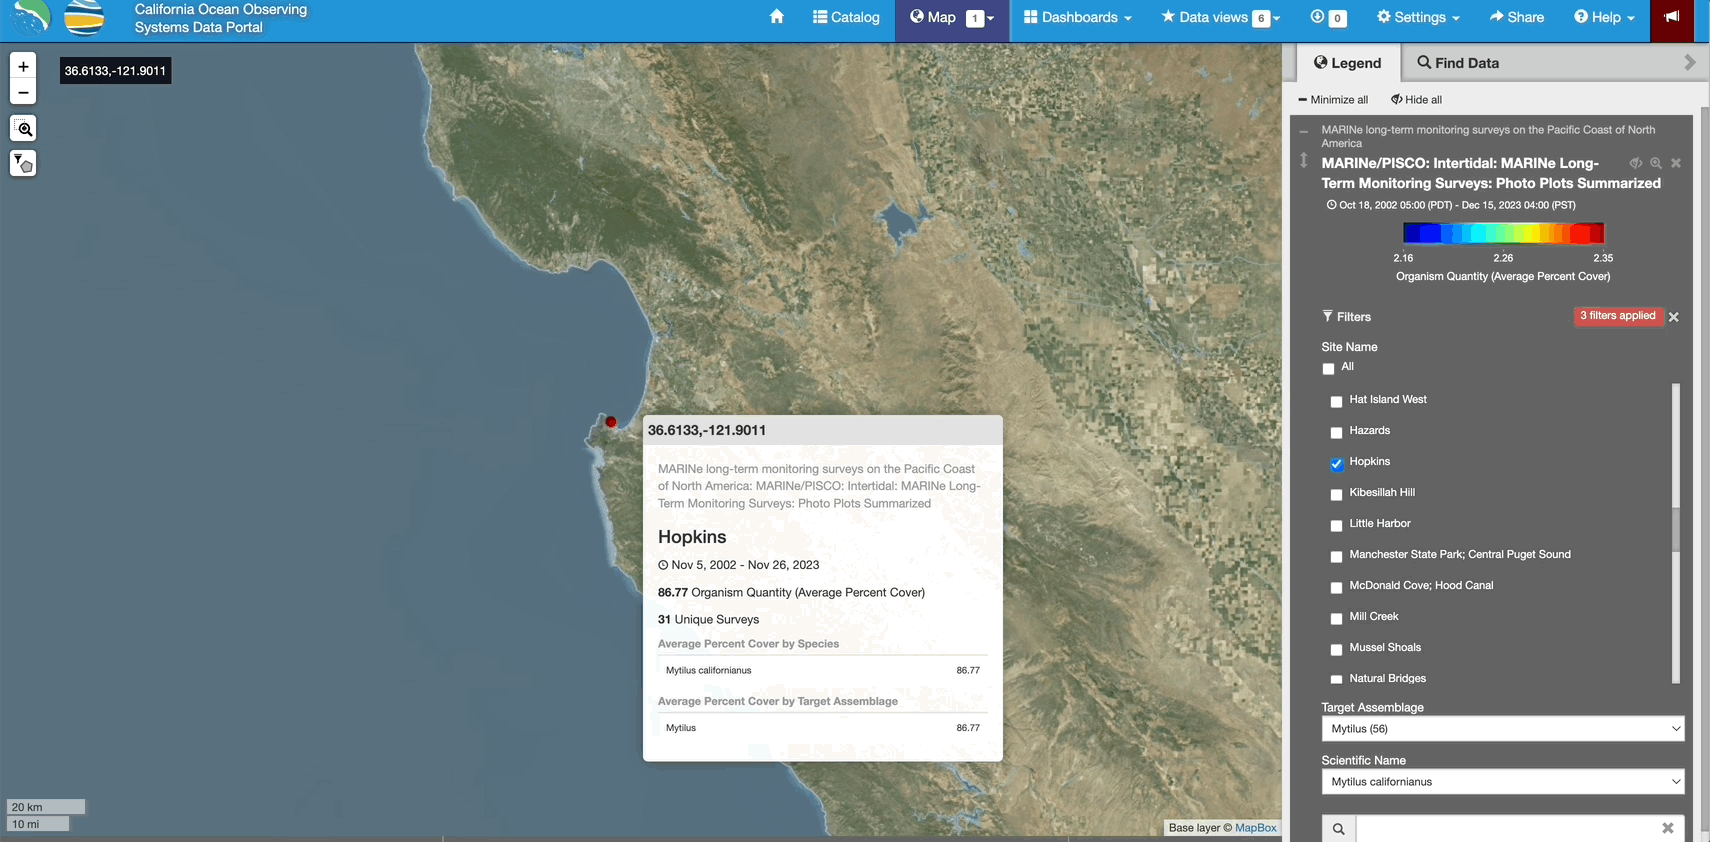
Task: Check Manchester State Park site
Action: 1336,556
